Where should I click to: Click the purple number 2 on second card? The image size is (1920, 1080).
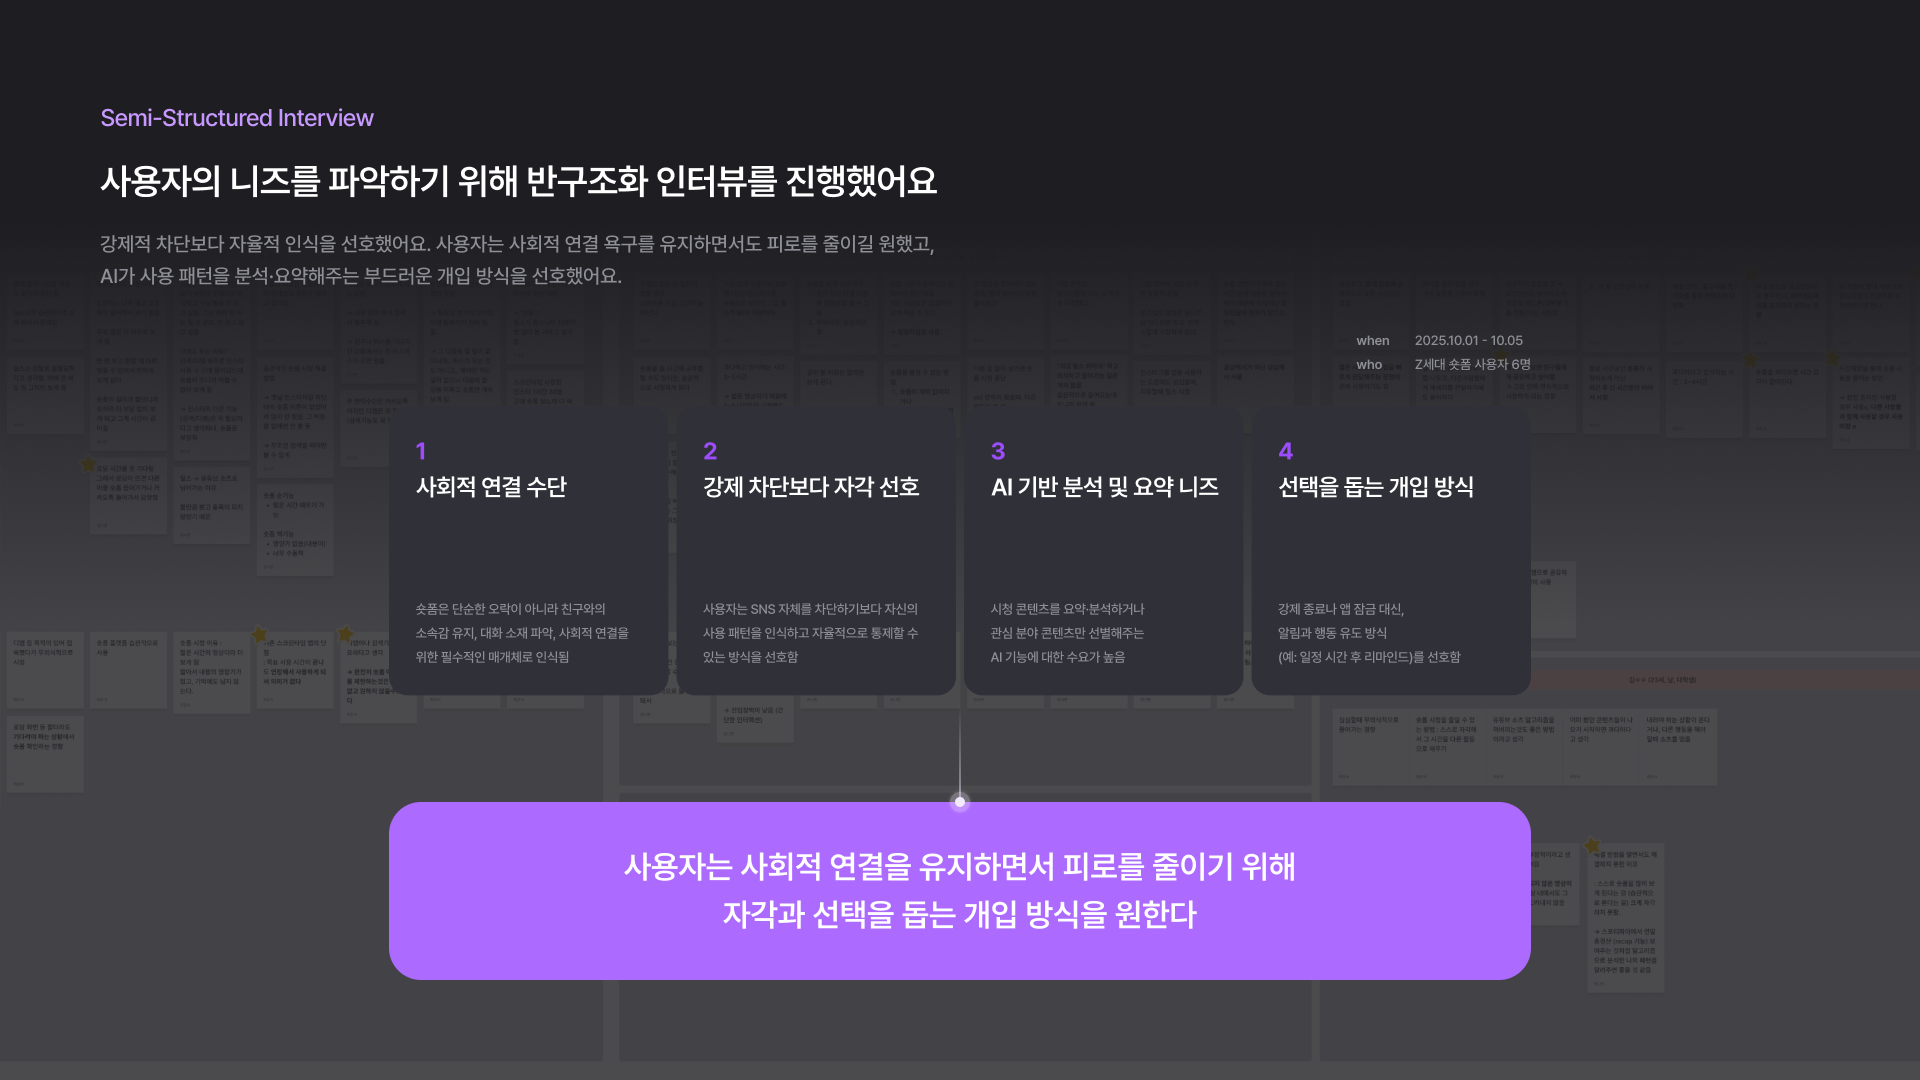click(710, 451)
